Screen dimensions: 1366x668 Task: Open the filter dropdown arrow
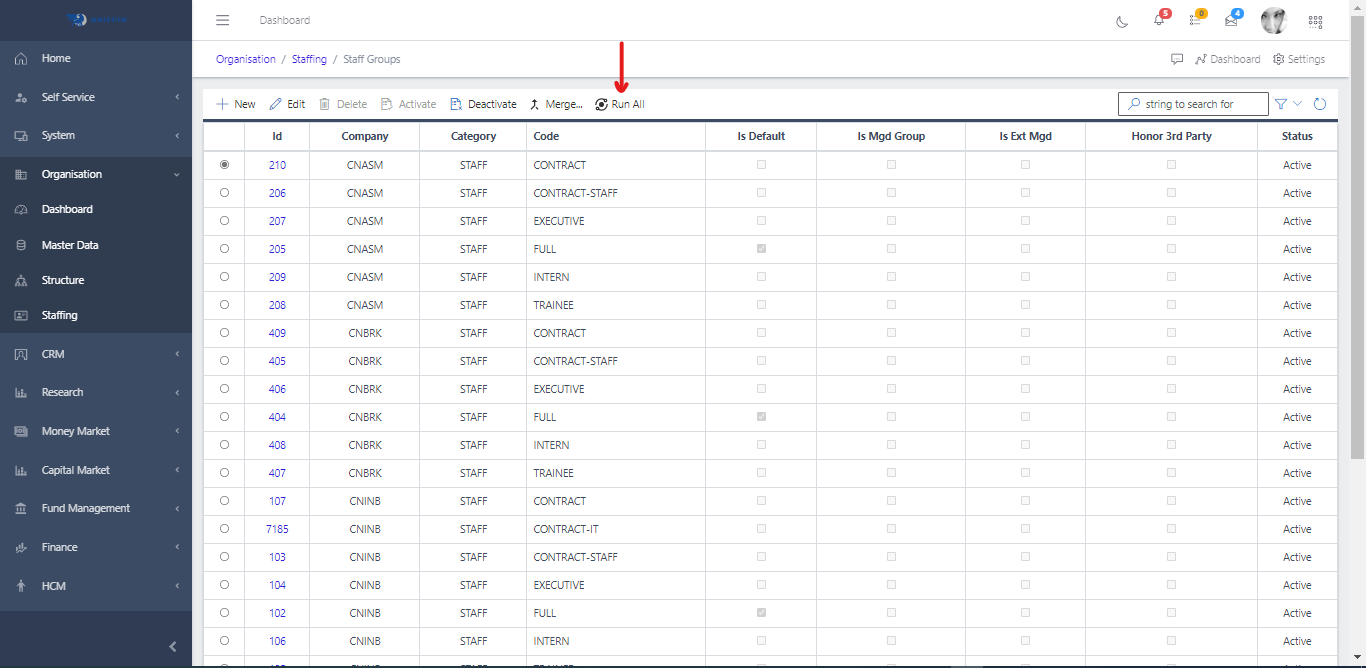point(1298,104)
